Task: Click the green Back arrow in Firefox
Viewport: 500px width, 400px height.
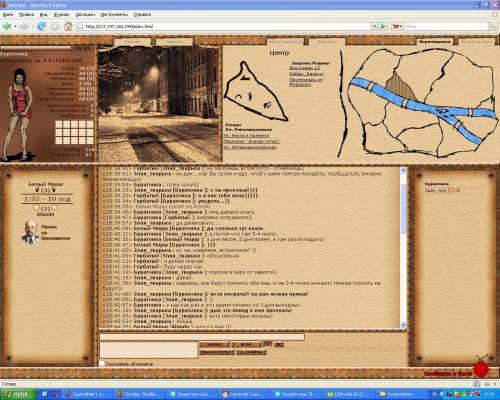Action: pyautogui.click(x=7, y=26)
